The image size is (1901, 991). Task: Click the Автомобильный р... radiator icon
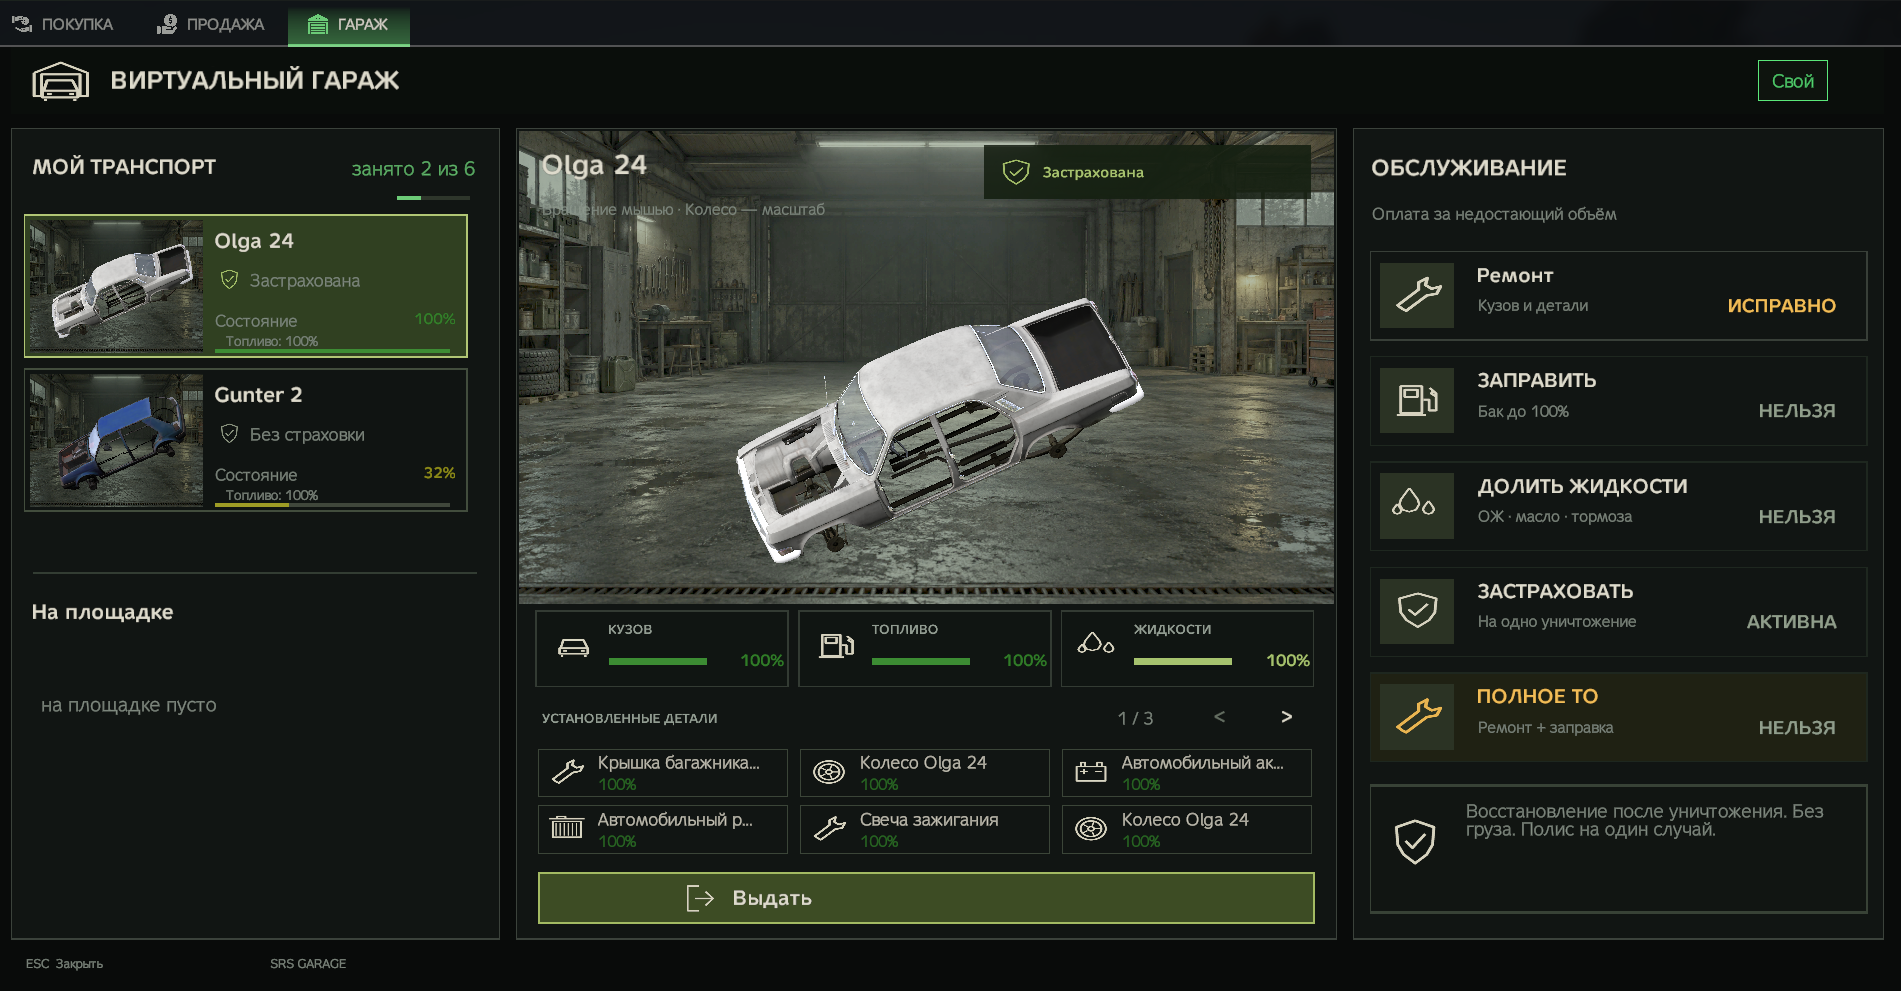tap(567, 828)
